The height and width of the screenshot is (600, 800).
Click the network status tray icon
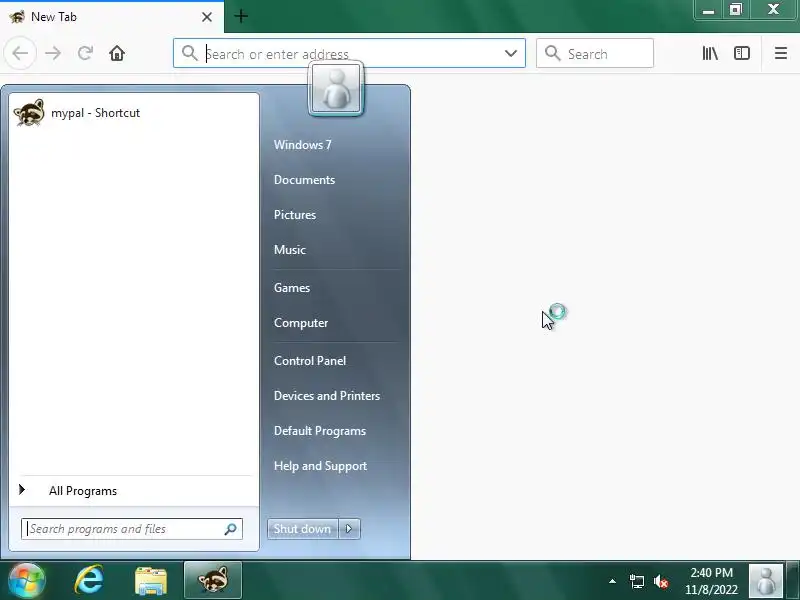[636, 581]
